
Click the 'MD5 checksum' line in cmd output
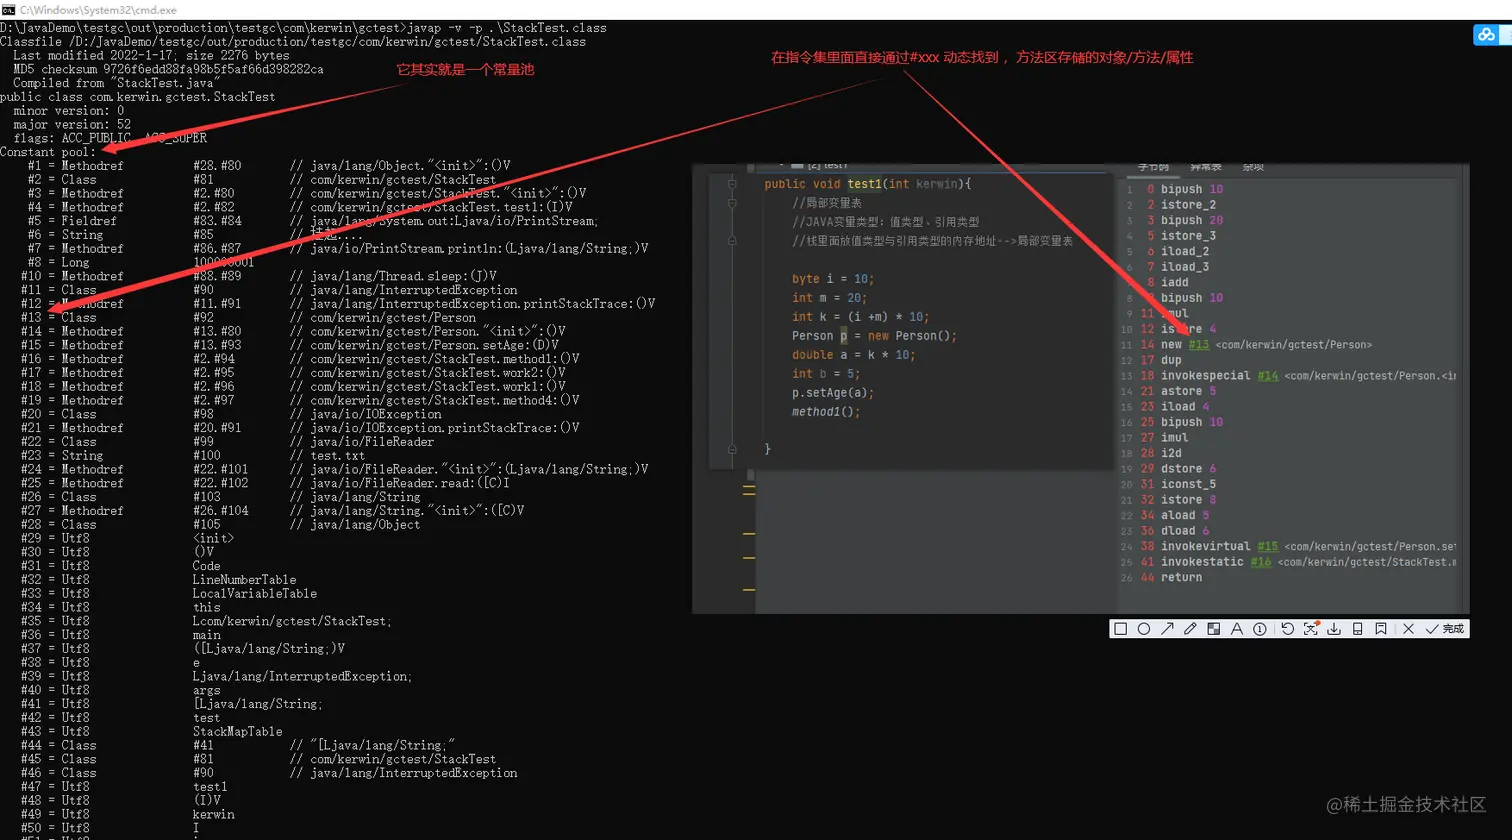tap(168, 69)
